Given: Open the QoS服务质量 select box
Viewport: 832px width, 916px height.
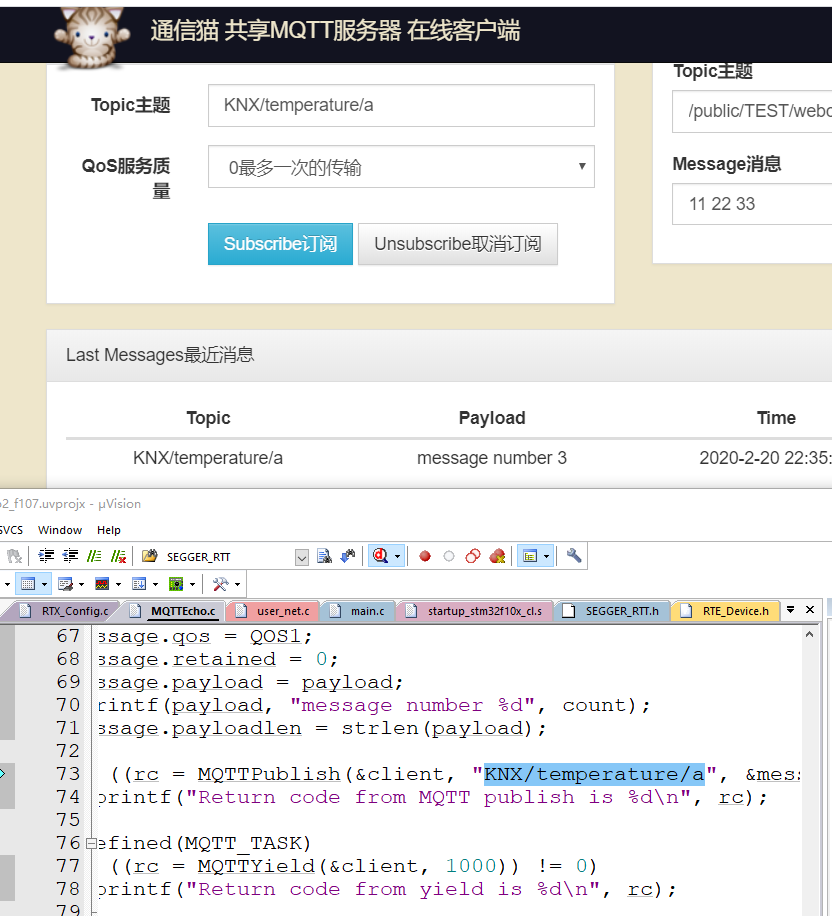Looking at the screenshot, I should 401,166.
